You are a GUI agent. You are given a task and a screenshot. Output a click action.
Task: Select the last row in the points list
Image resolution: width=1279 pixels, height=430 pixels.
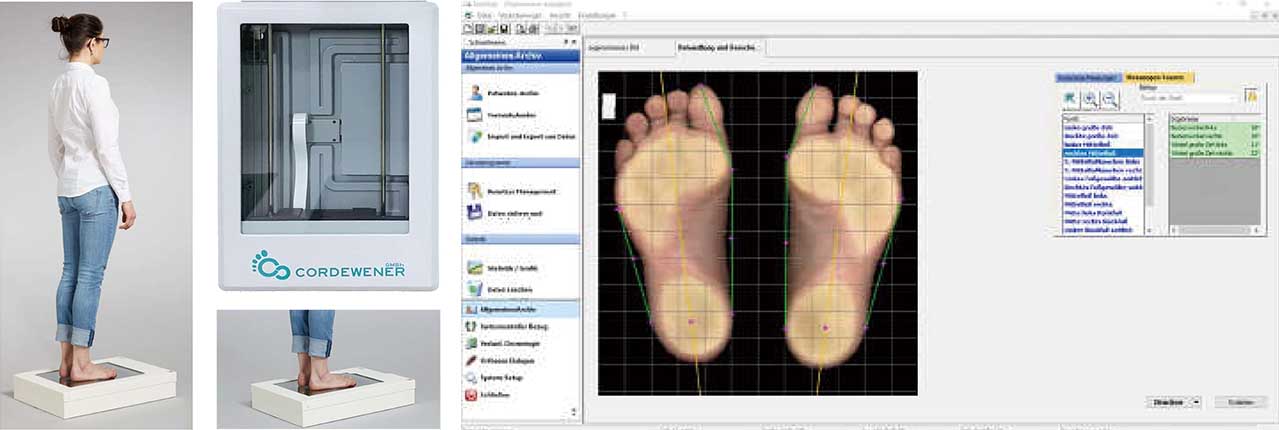(x=1103, y=229)
